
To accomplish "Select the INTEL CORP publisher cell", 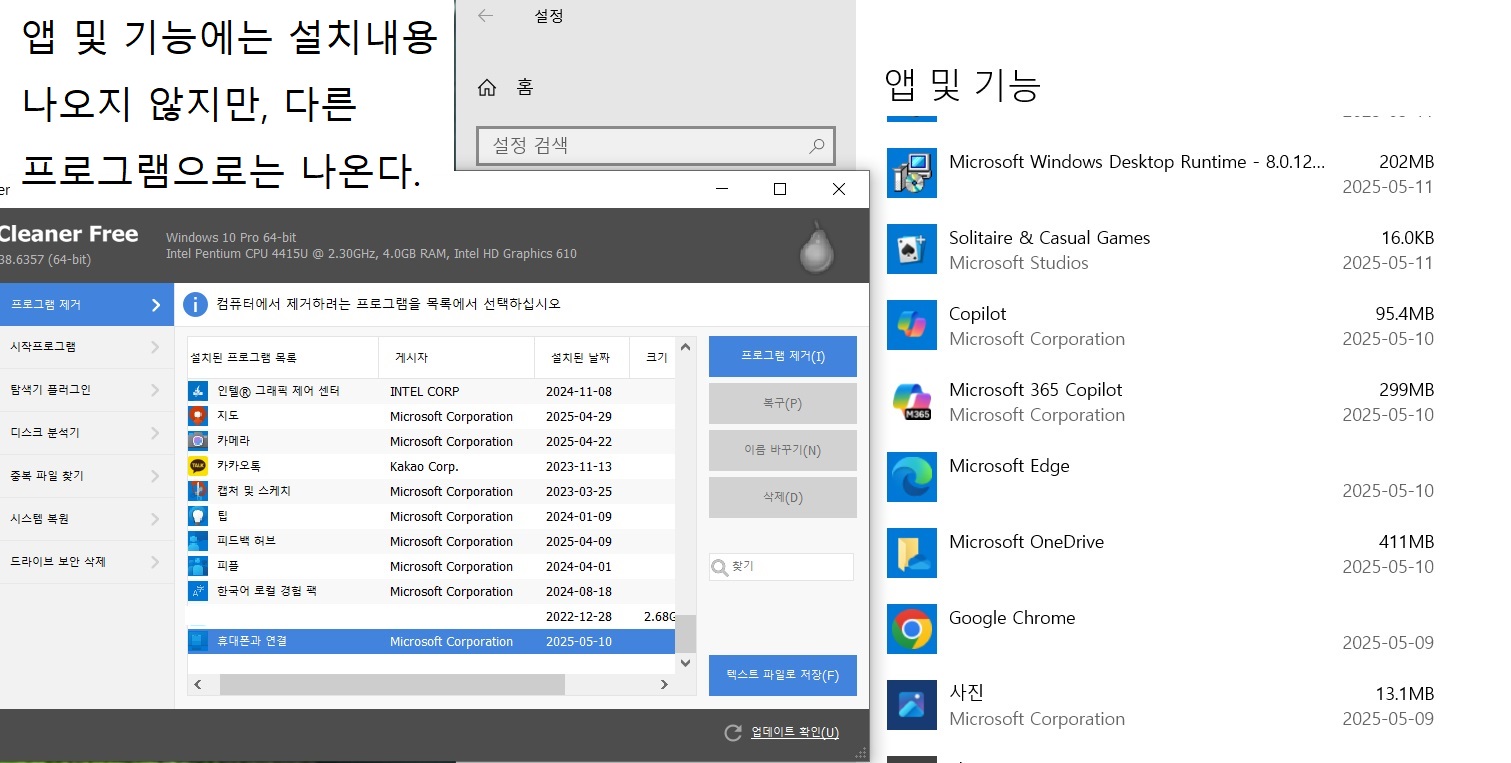I will [x=425, y=391].
